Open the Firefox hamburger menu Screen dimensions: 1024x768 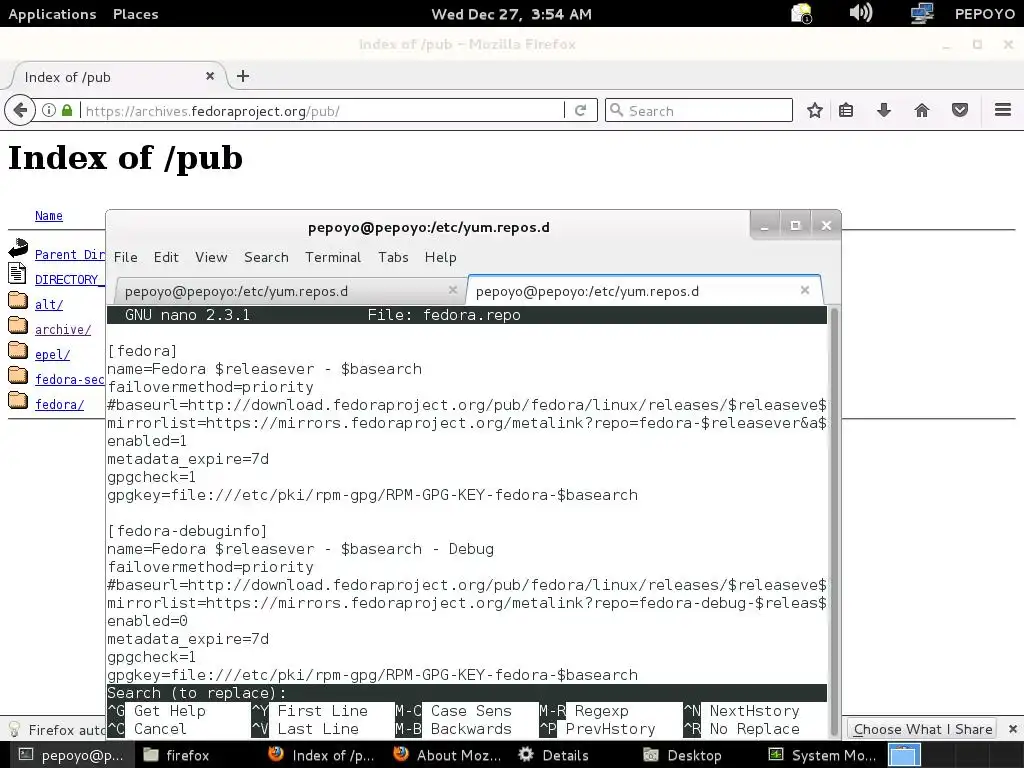1002,110
